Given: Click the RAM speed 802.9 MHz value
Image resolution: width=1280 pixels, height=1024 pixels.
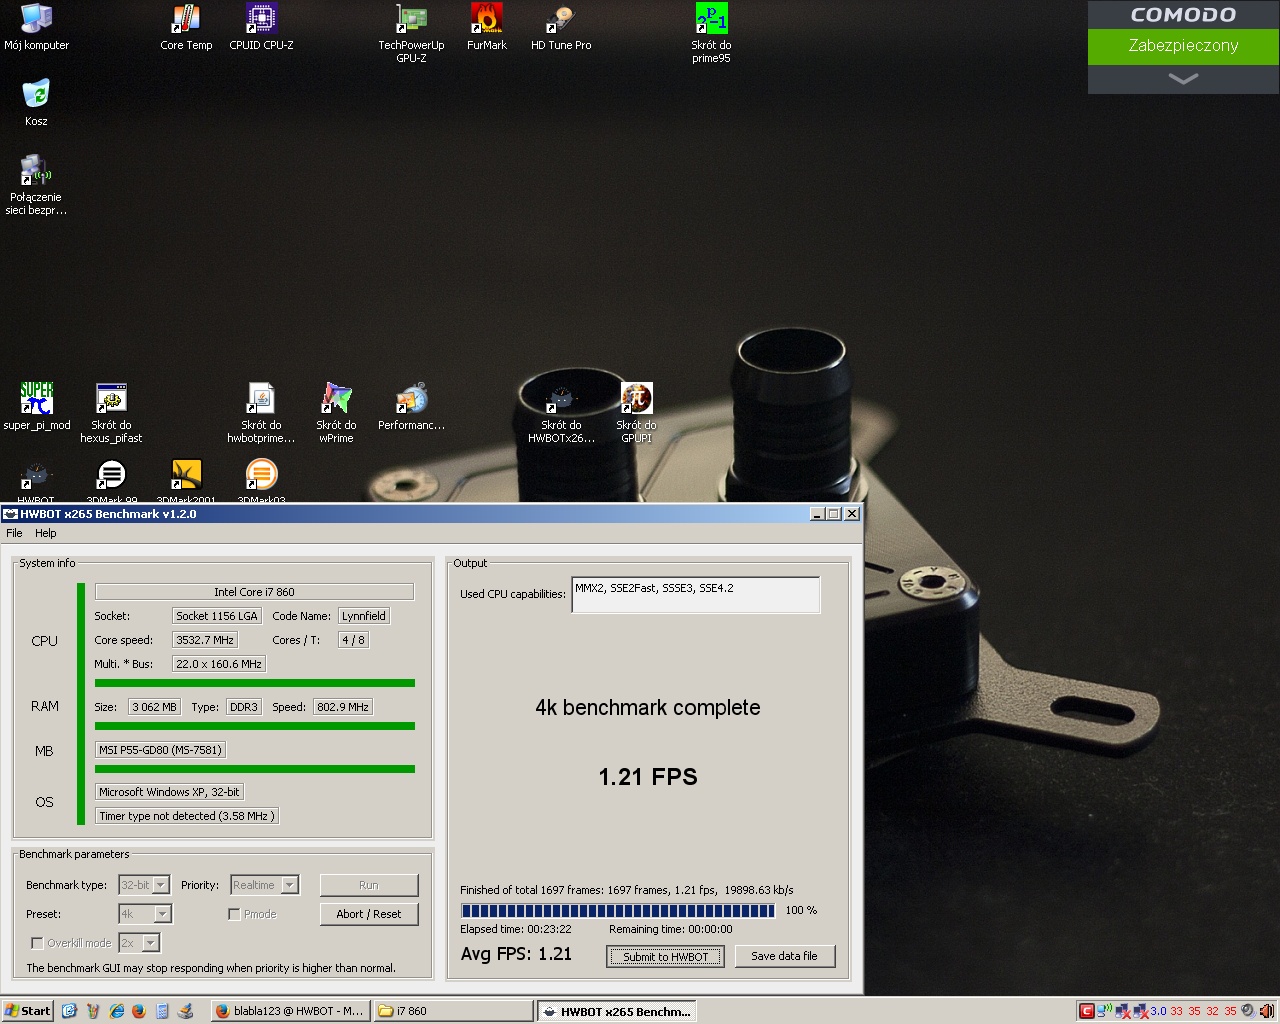Looking at the screenshot, I should [343, 707].
